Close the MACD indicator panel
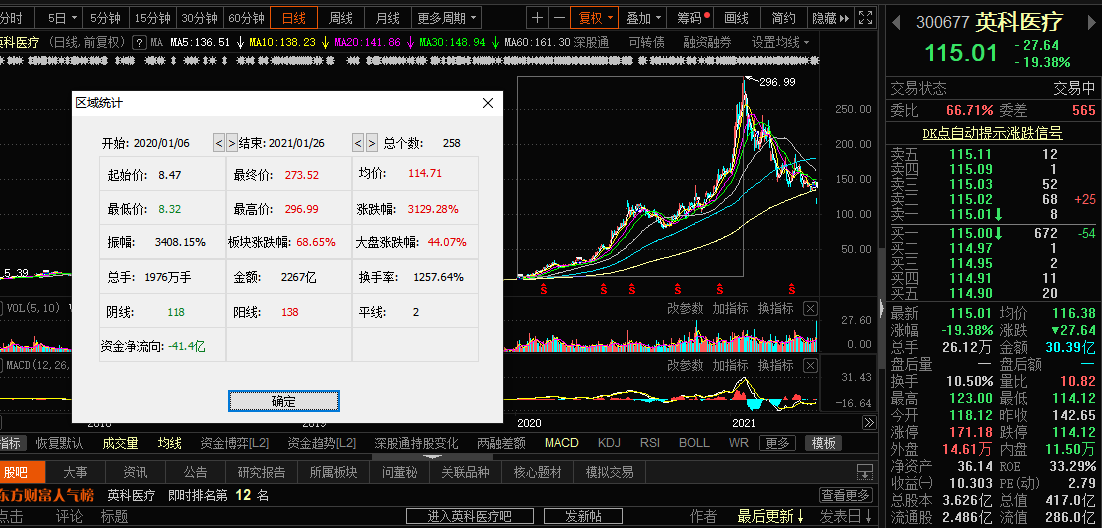 click(810, 366)
